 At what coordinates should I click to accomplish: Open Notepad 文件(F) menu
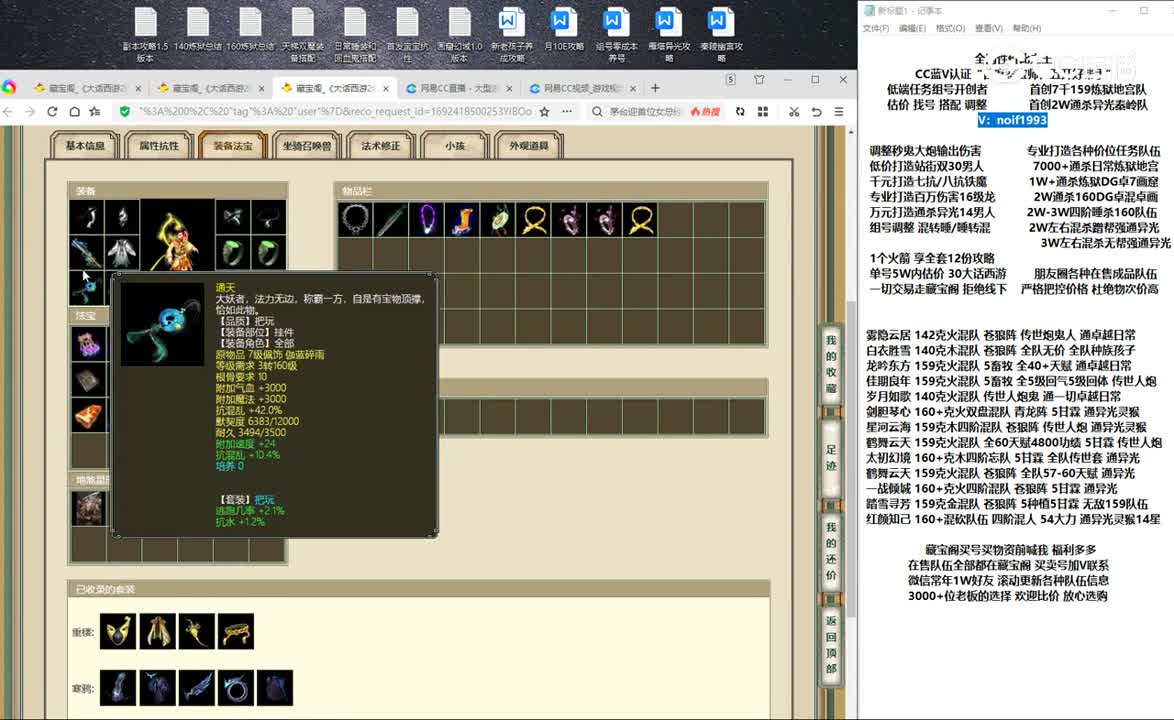click(875, 28)
